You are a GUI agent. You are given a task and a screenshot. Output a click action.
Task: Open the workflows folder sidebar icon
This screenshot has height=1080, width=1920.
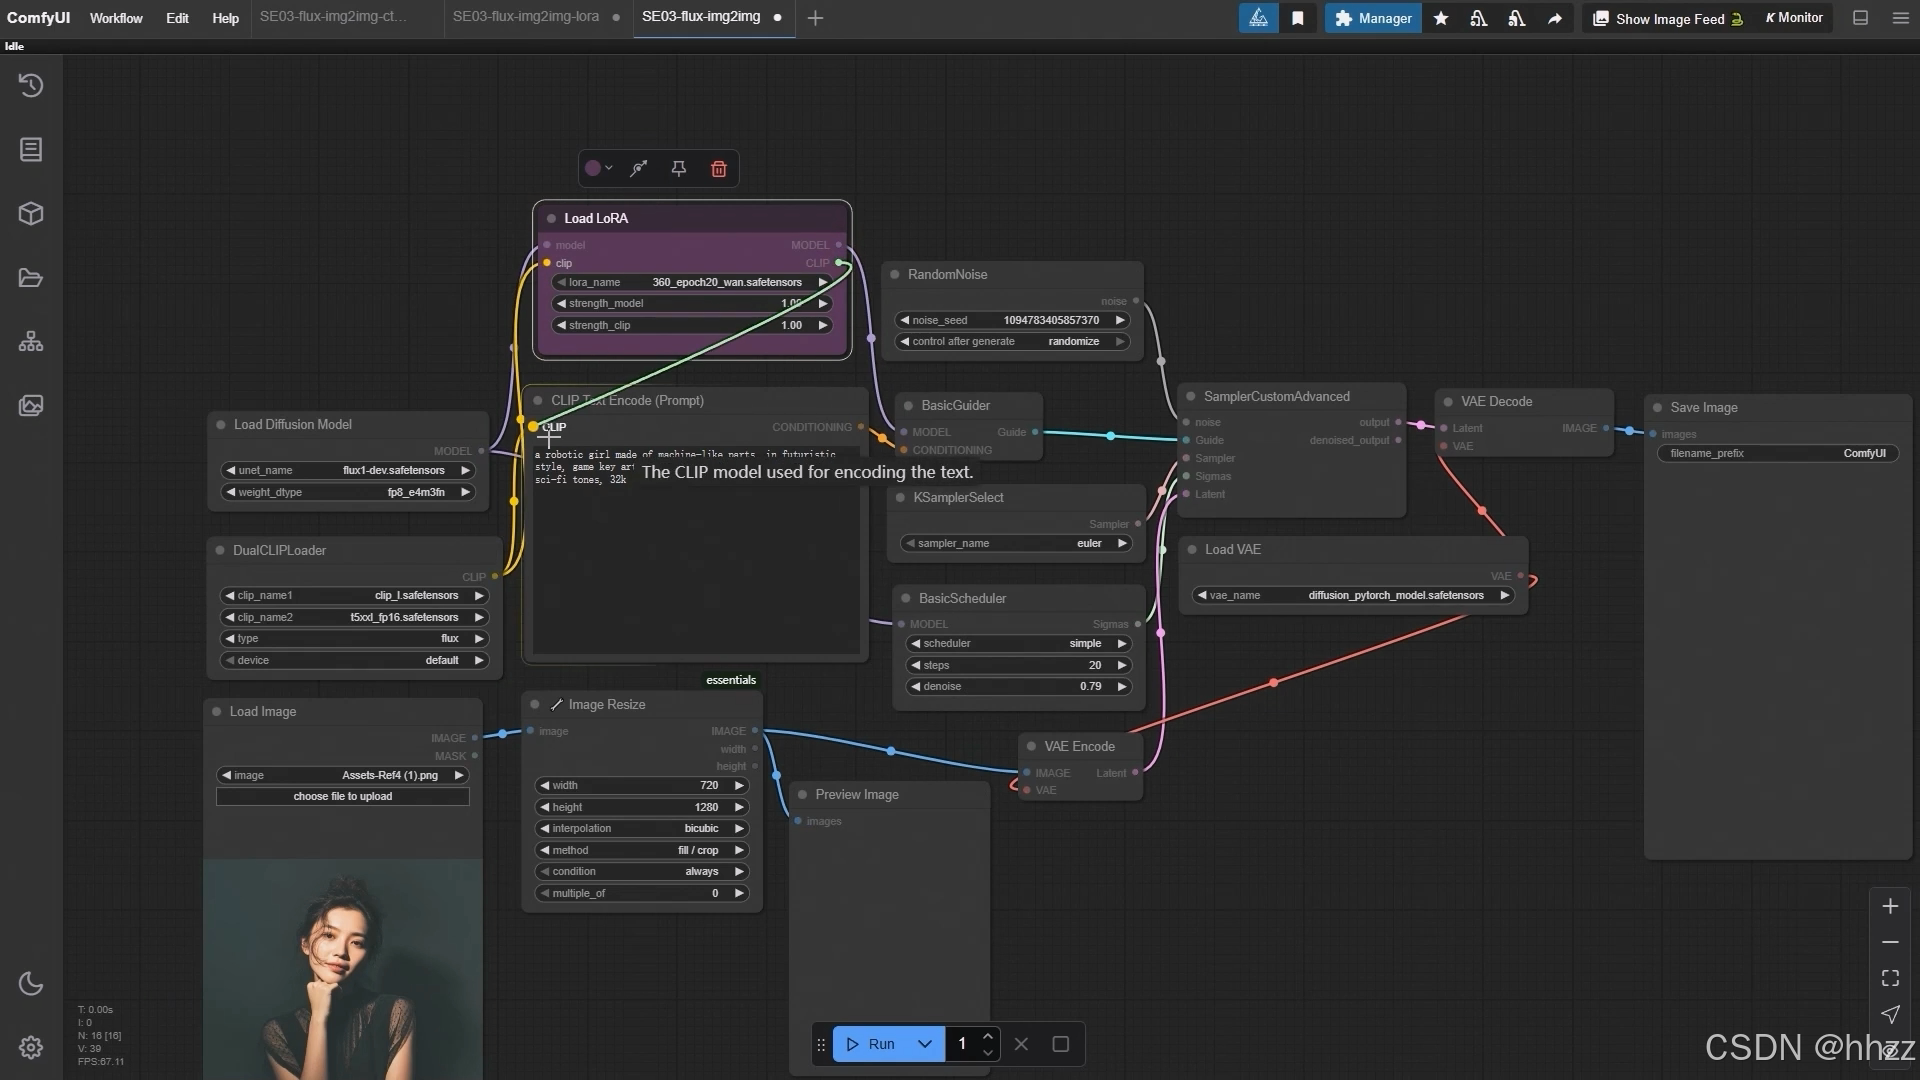coord(31,278)
